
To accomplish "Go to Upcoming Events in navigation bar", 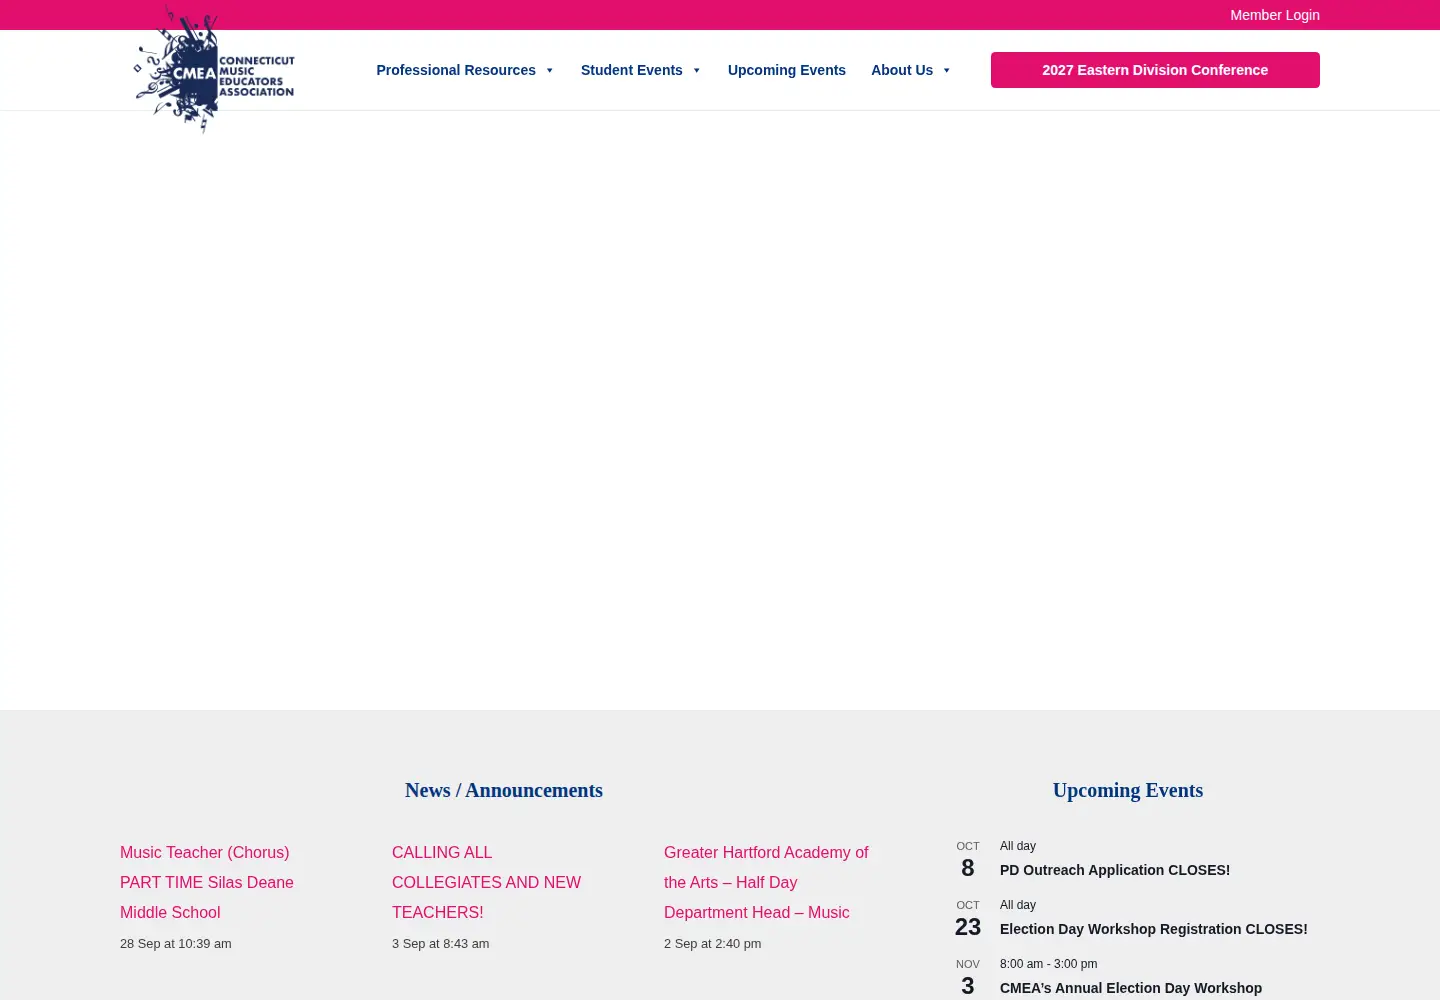I will (x=787, y=70).
